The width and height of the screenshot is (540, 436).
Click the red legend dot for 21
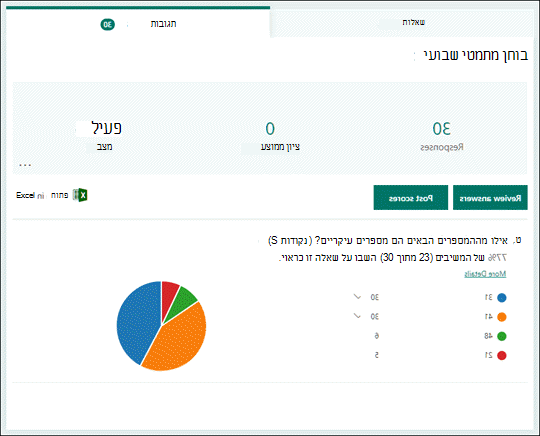[502, 355]
